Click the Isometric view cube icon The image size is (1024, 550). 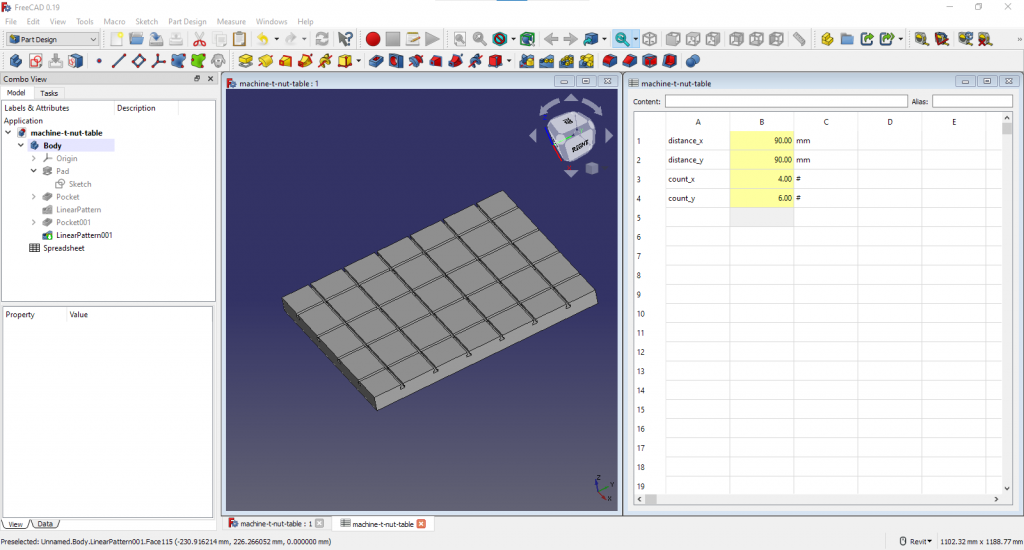650,39
